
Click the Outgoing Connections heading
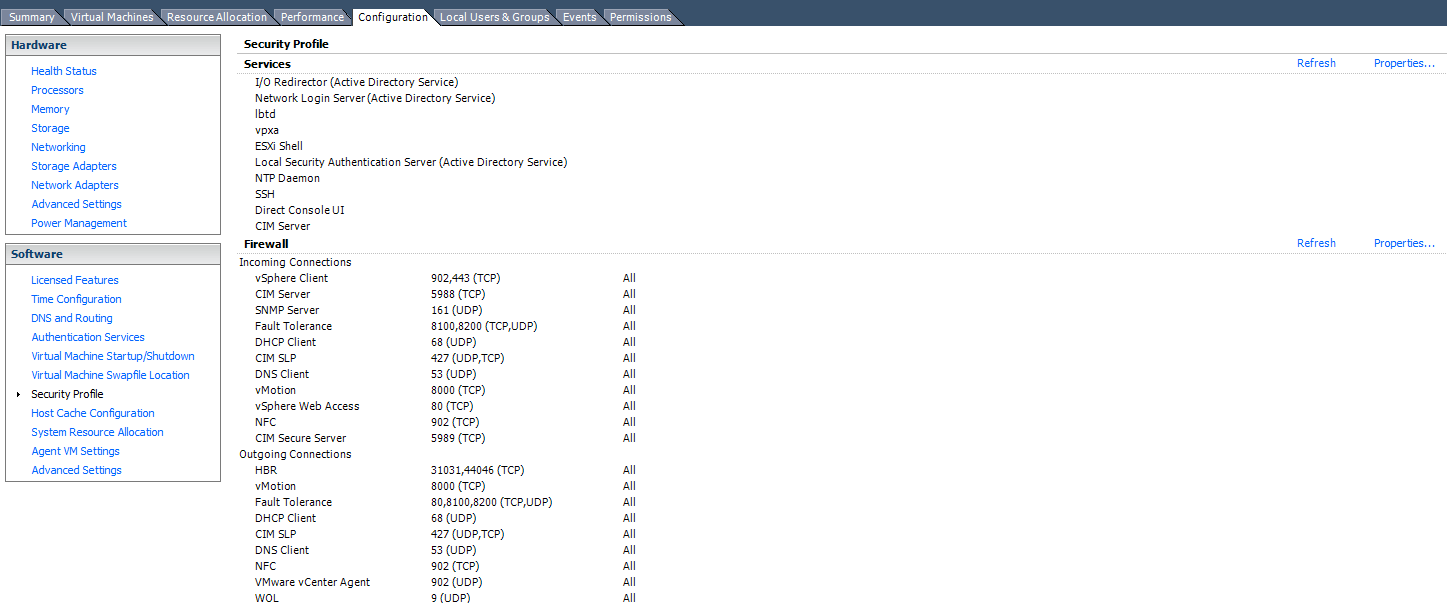tap(295, 454)
